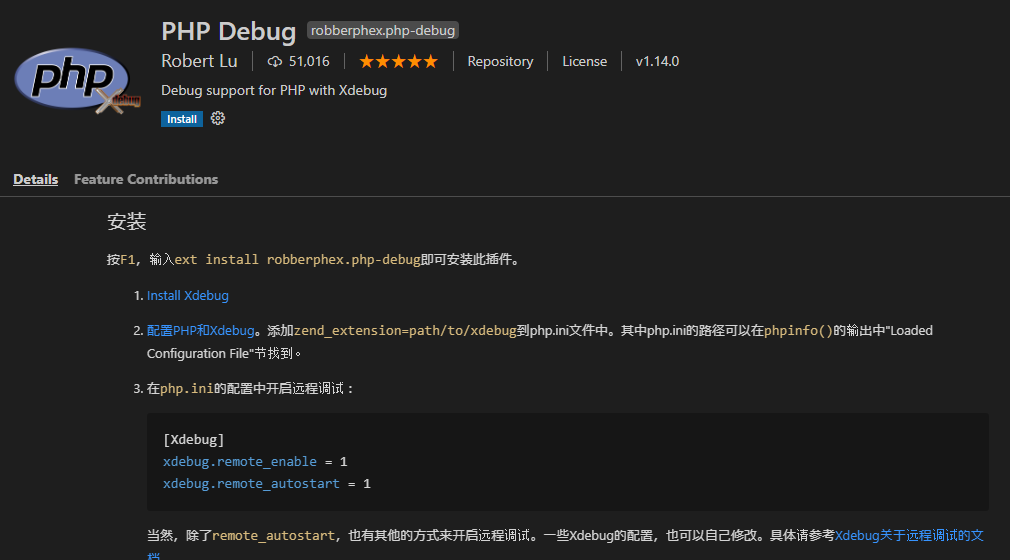Click description Debug support for PHP with Xdebug
The width and height of the screenshot is (1010, 560).
274,90
